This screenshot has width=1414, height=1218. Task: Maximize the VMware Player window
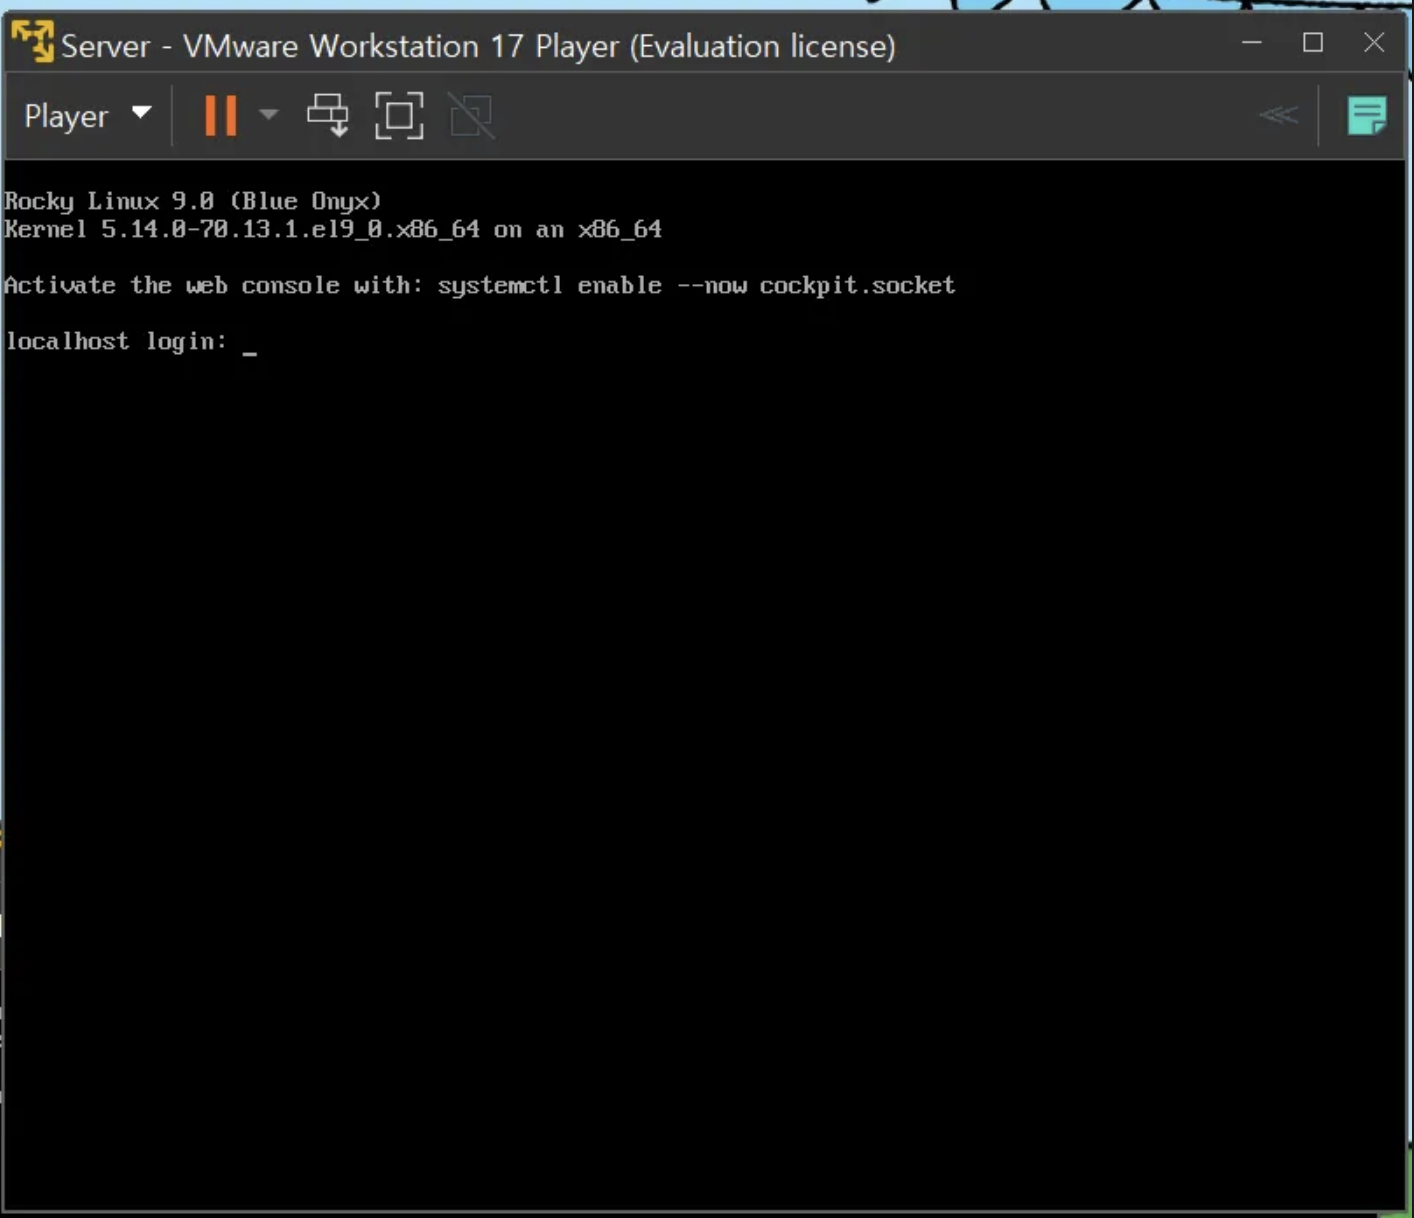[1313, 43]
